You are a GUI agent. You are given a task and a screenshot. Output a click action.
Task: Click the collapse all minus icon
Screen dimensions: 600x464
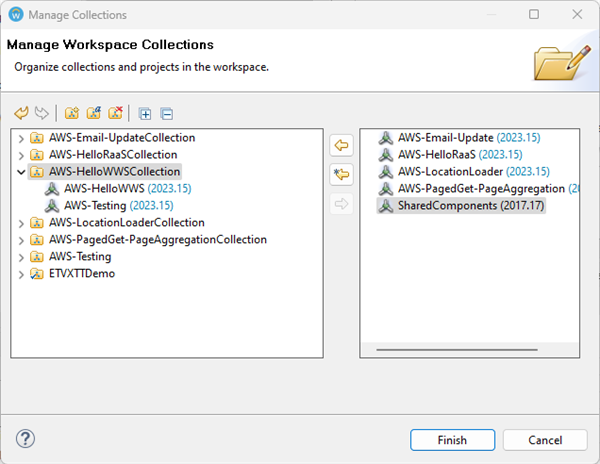click(x=167, y=114)
